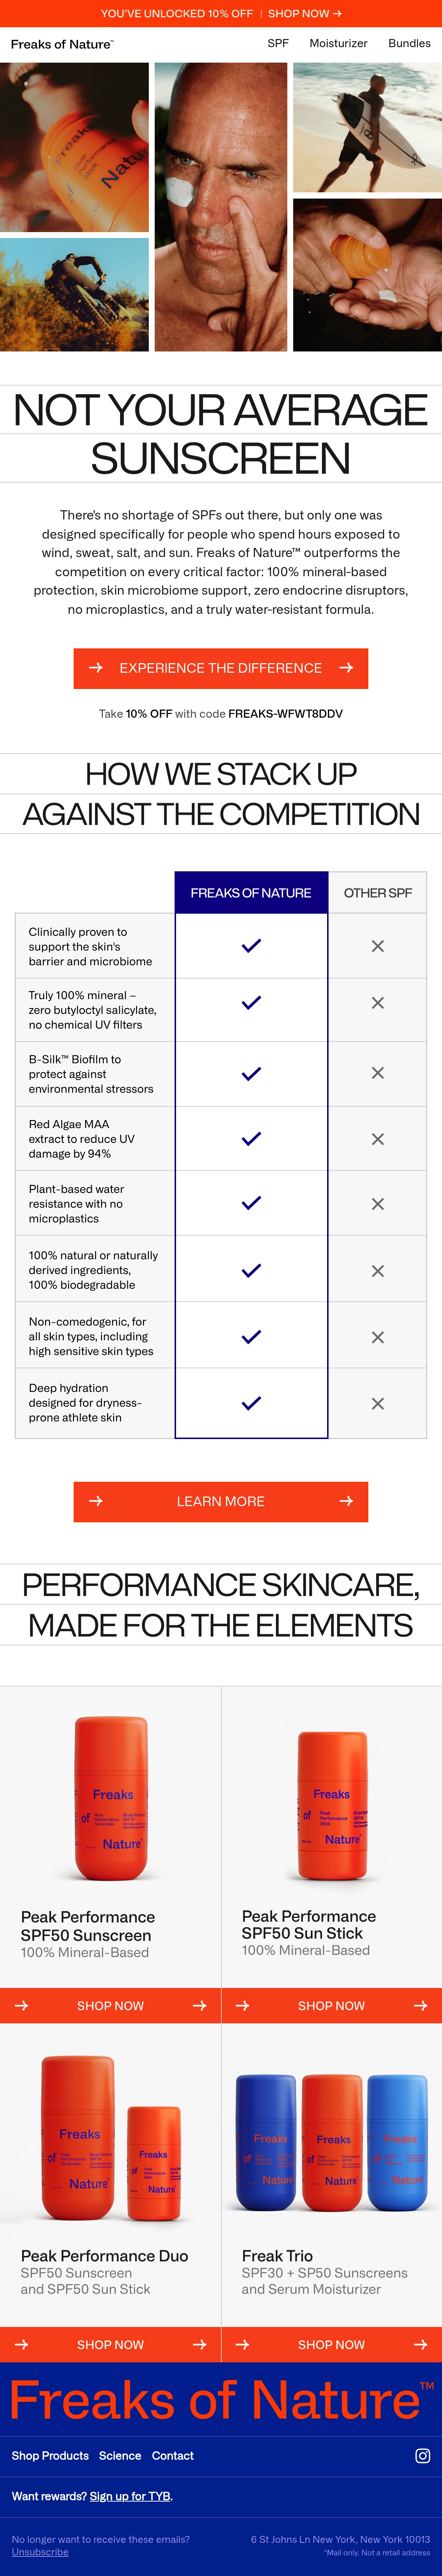Click the X mark for Deep hydration row

pyautogui.click(x=377, y=1403)
